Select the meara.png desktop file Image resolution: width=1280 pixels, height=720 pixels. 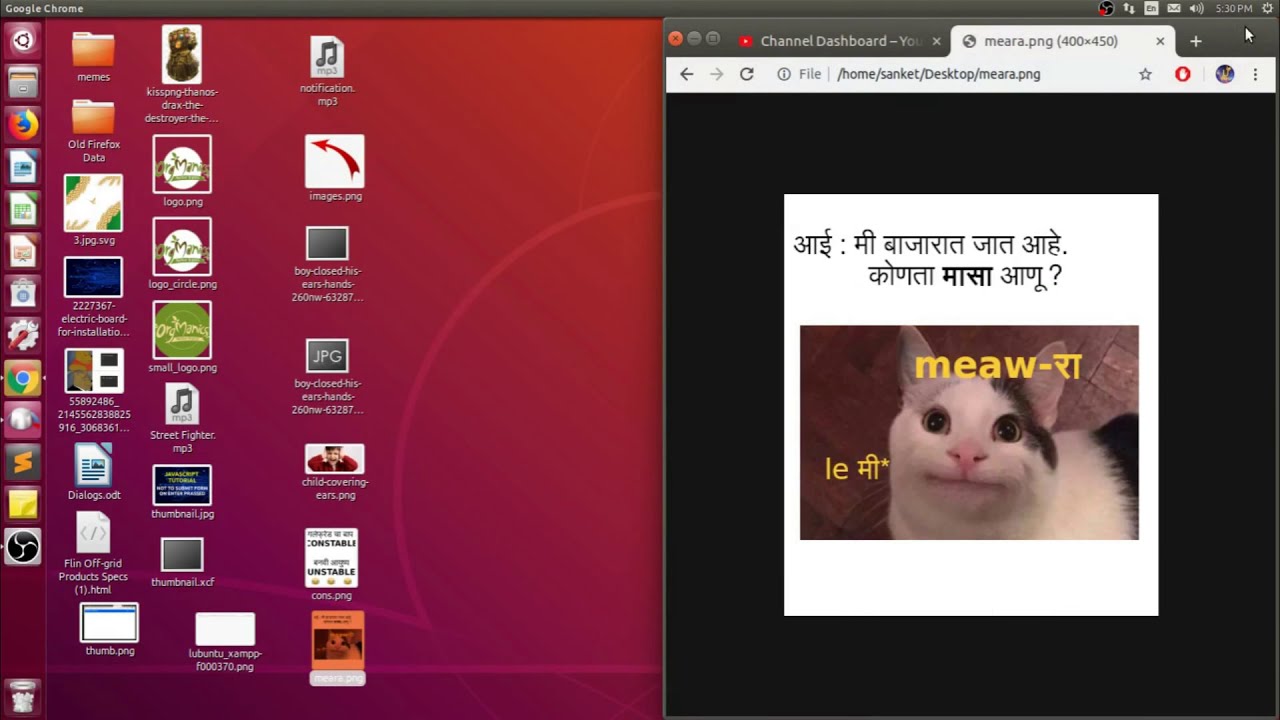pos(338,647)
